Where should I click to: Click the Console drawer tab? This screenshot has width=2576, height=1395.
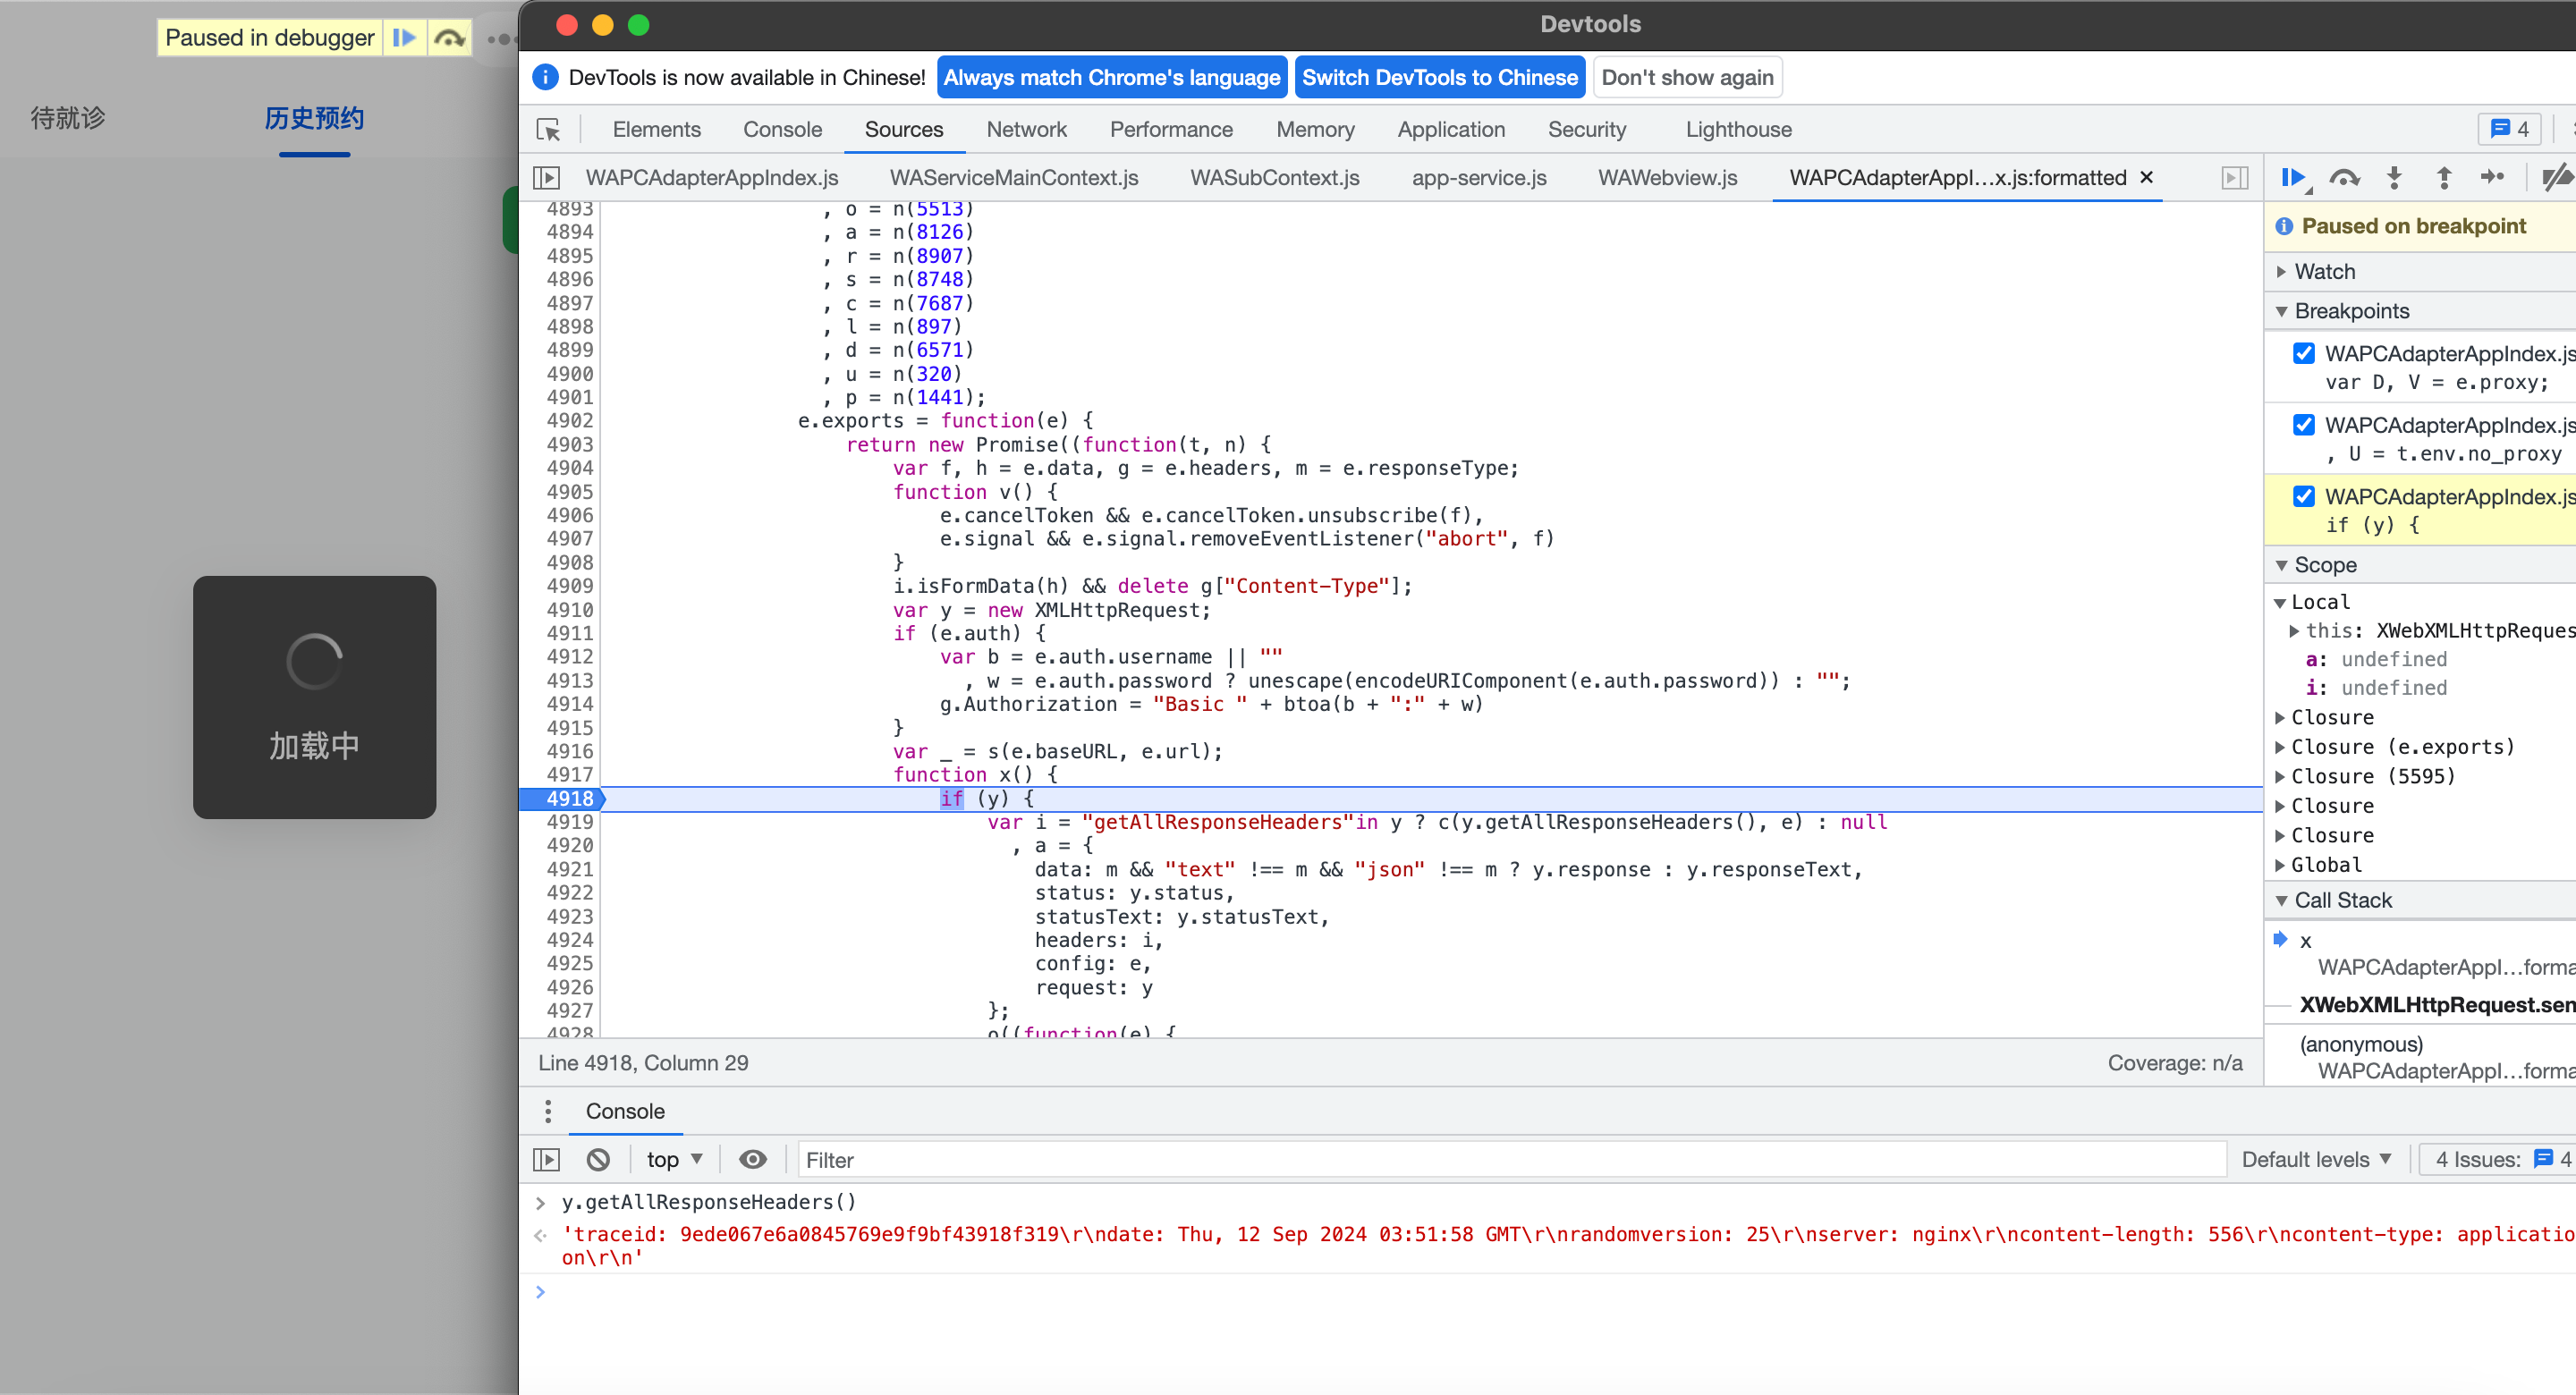click(x=625, y=1111)
